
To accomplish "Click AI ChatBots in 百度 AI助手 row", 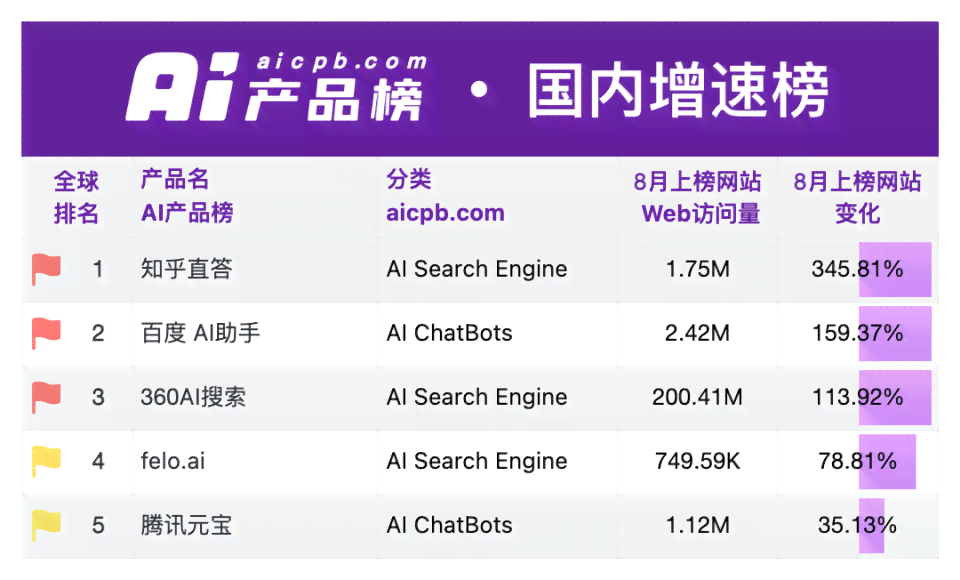I will click(x=449, y=333).
